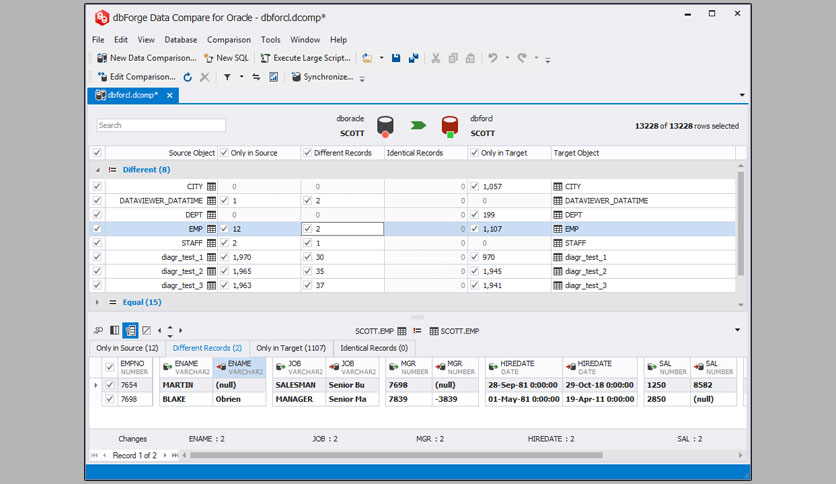The width and height of the screenshot is (836, 484).
Task: Click the swap source and target icon
Action: coord(256,77)
